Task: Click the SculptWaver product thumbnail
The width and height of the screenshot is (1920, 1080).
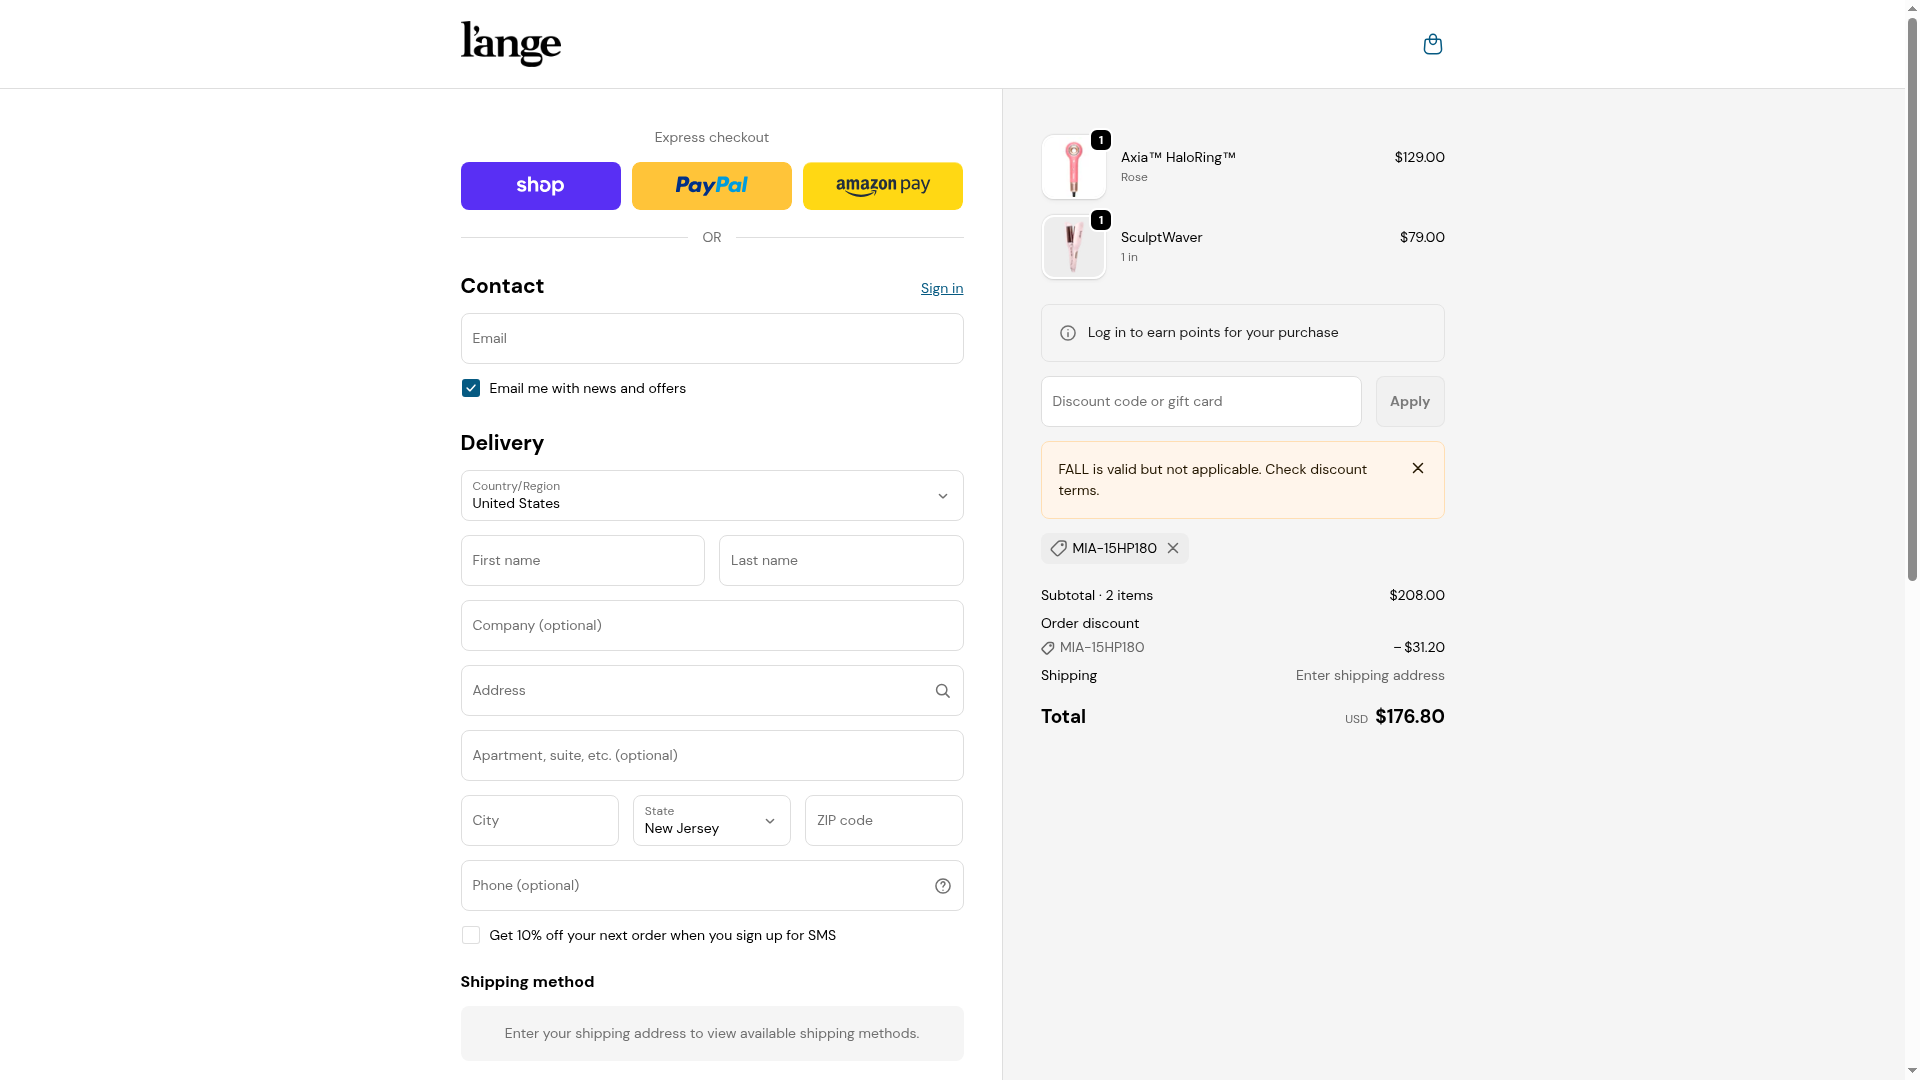Action: pyautogui.click(x=1073, y=247)
